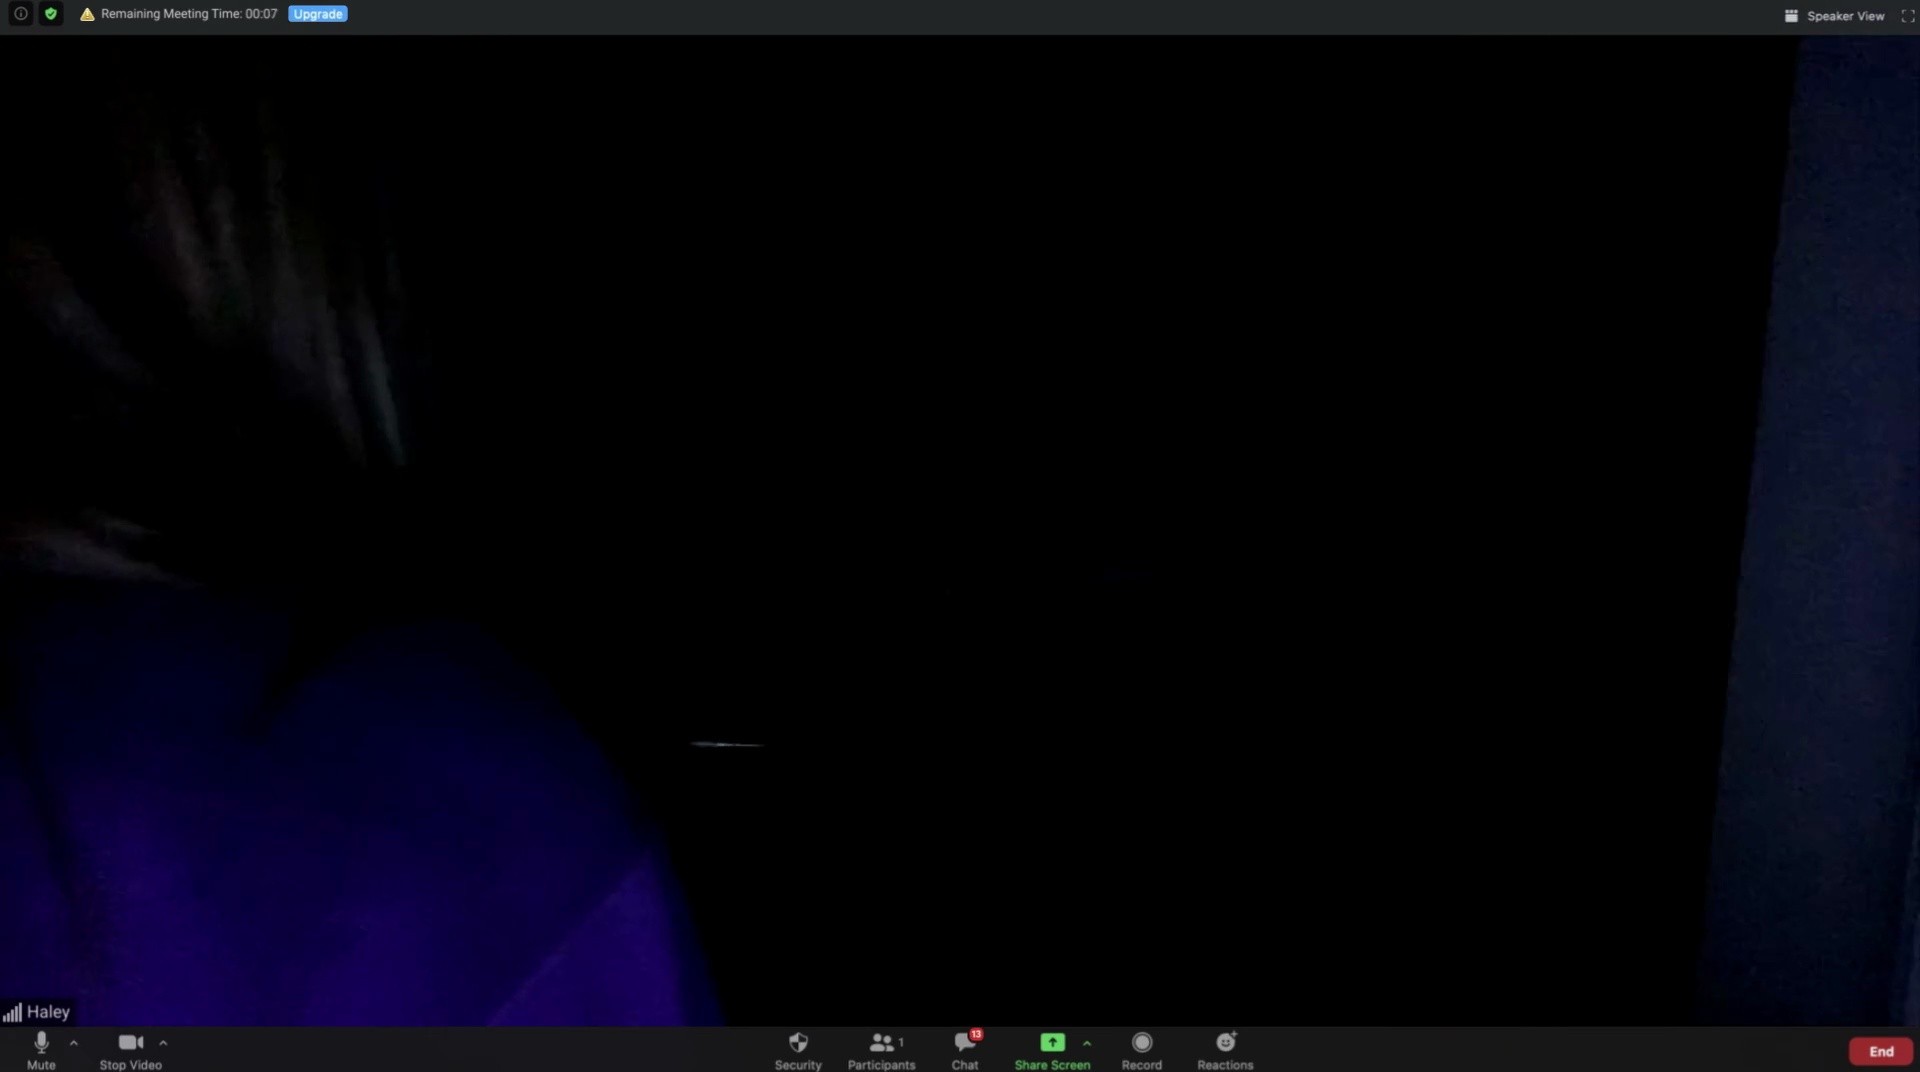Click Remaining Meeting Time text
This screenshot has width=1920, height=1072.
click(x=189, y=14)
